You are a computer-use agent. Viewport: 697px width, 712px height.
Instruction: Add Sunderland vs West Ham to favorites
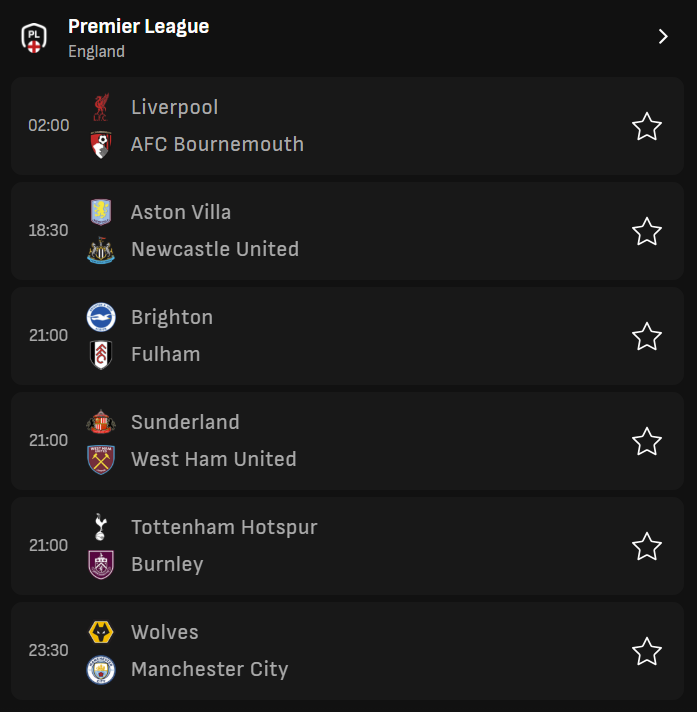point(647,441)
